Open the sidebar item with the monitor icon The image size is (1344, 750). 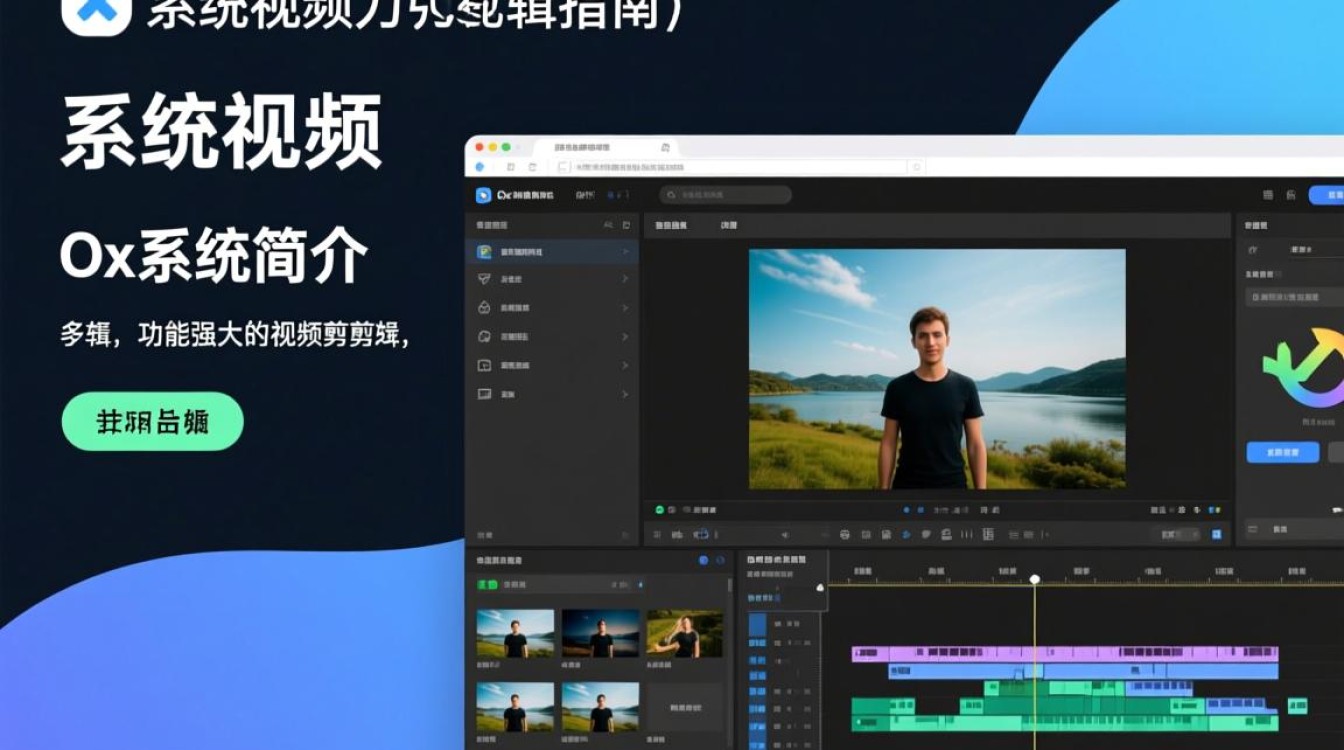pyautogui.click(x=551, y=394)
